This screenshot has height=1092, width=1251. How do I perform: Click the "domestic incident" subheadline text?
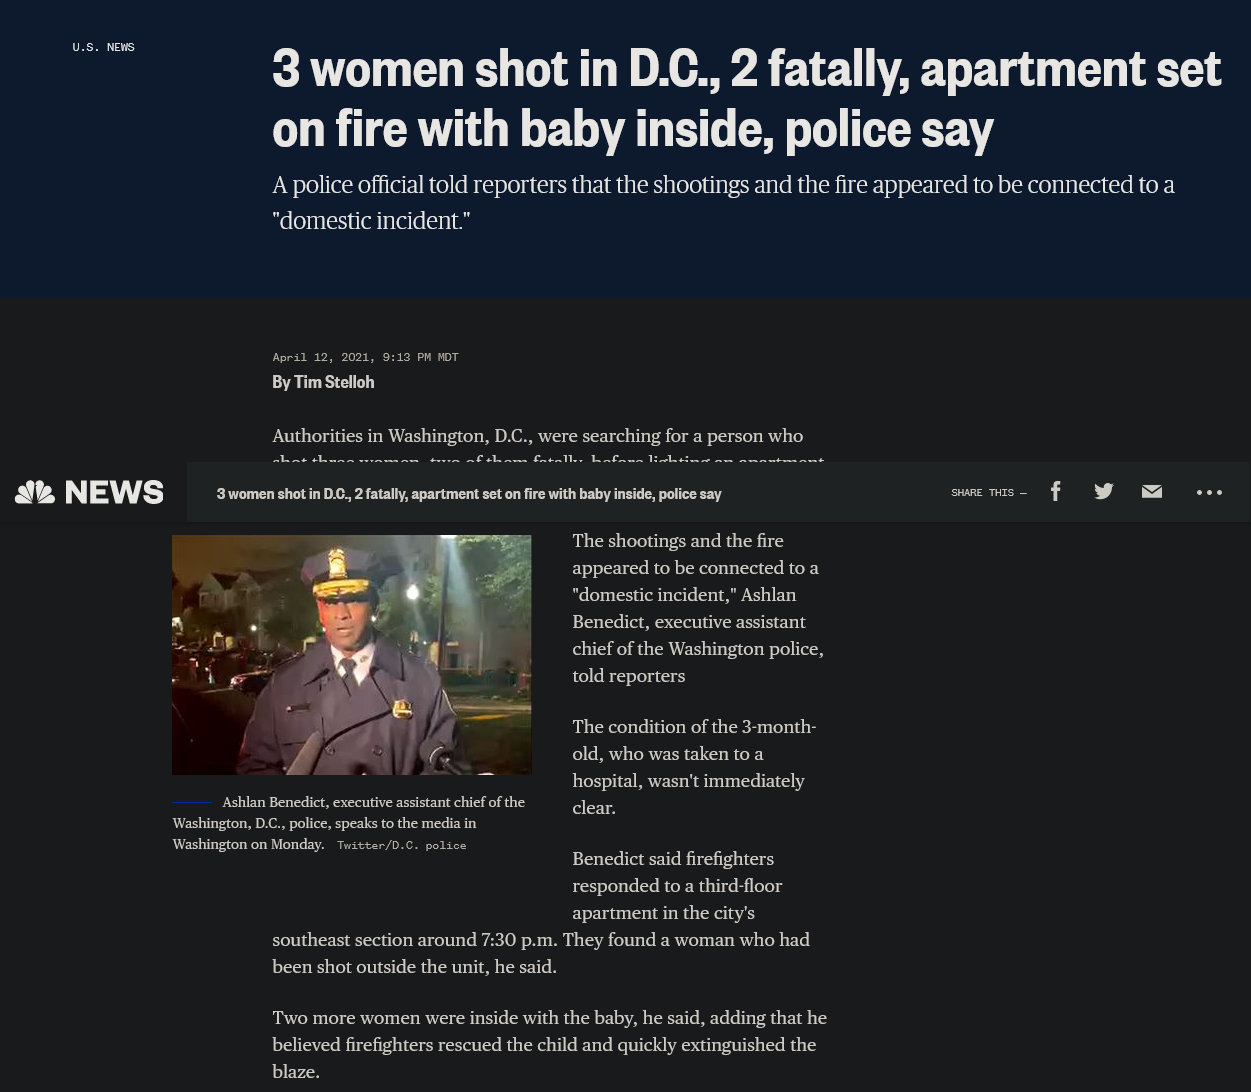pos(723,203)
